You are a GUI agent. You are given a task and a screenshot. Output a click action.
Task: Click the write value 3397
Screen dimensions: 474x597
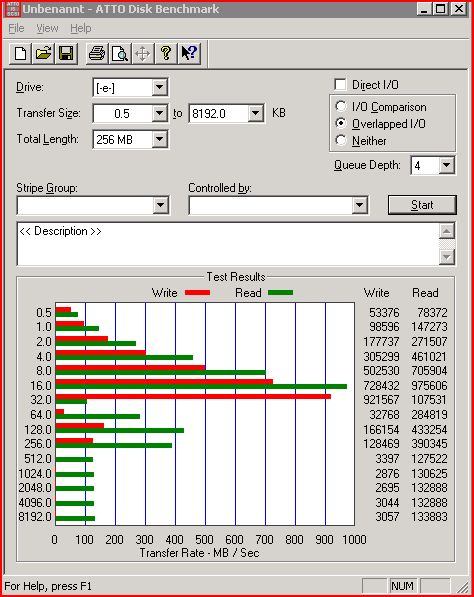387,459
